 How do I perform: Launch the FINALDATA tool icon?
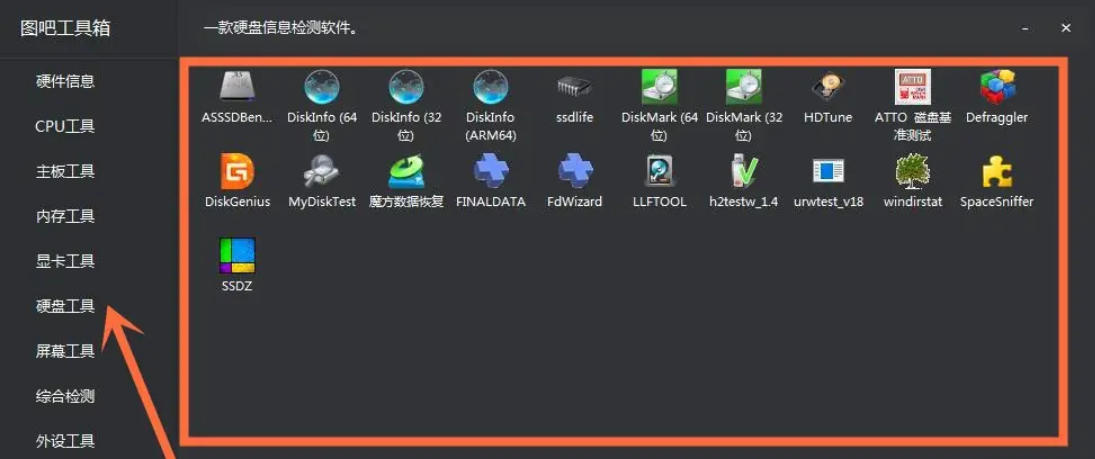491,171
